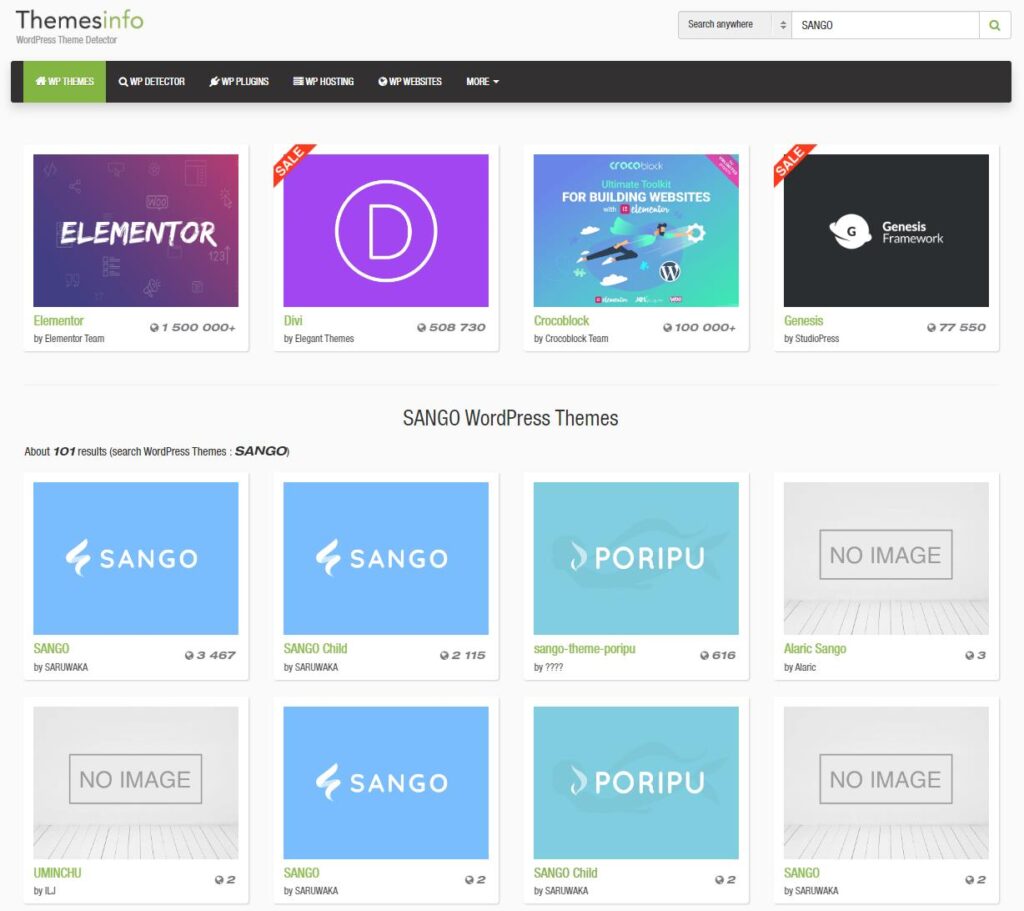Open the sango-theme-poripu link
Image resolution: width=1024 pixels, height=911 pixels.
click(584, 649)
